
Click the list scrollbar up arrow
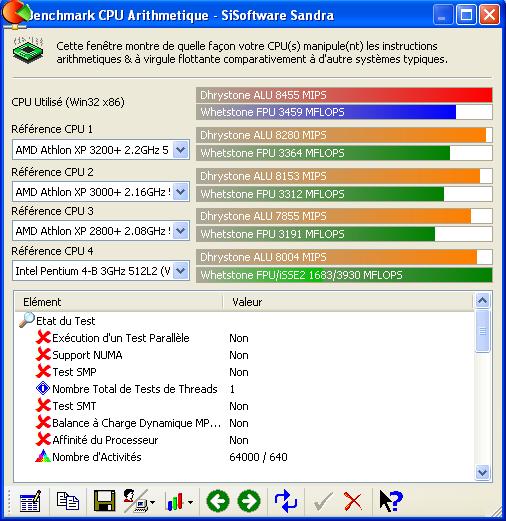(482, 301)
